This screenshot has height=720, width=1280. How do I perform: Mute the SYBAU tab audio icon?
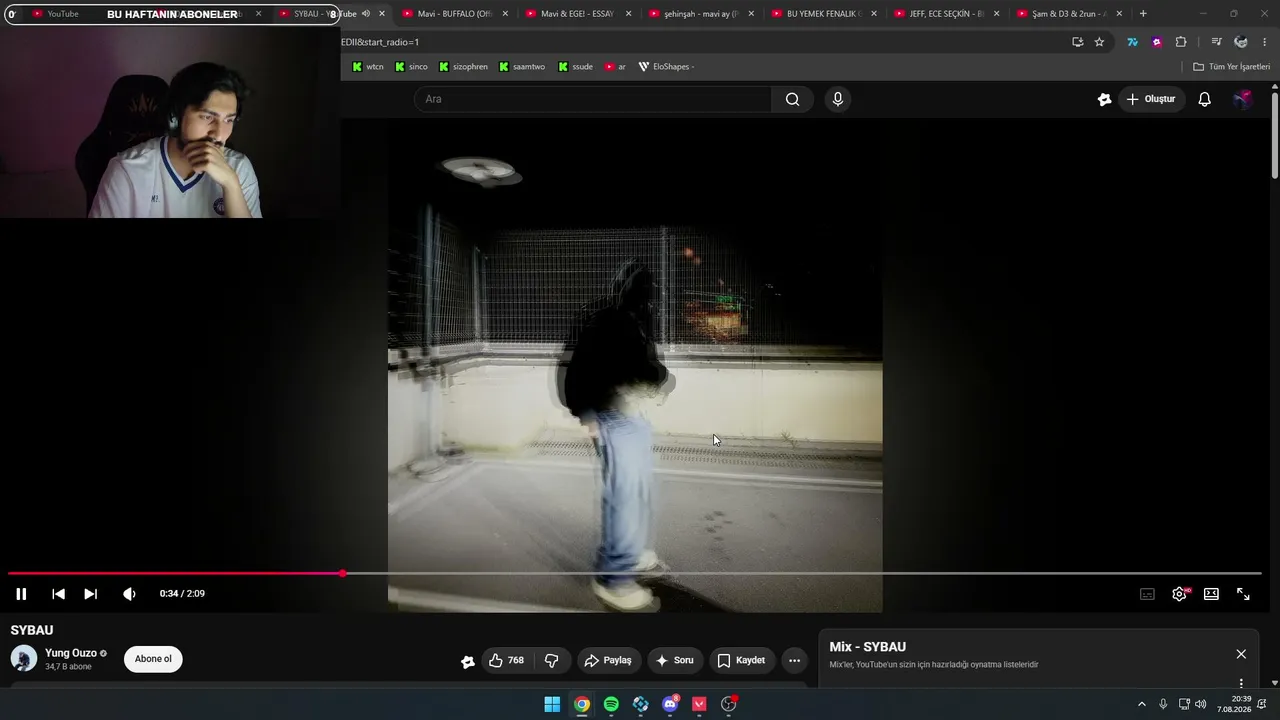[x=366, y=14]
